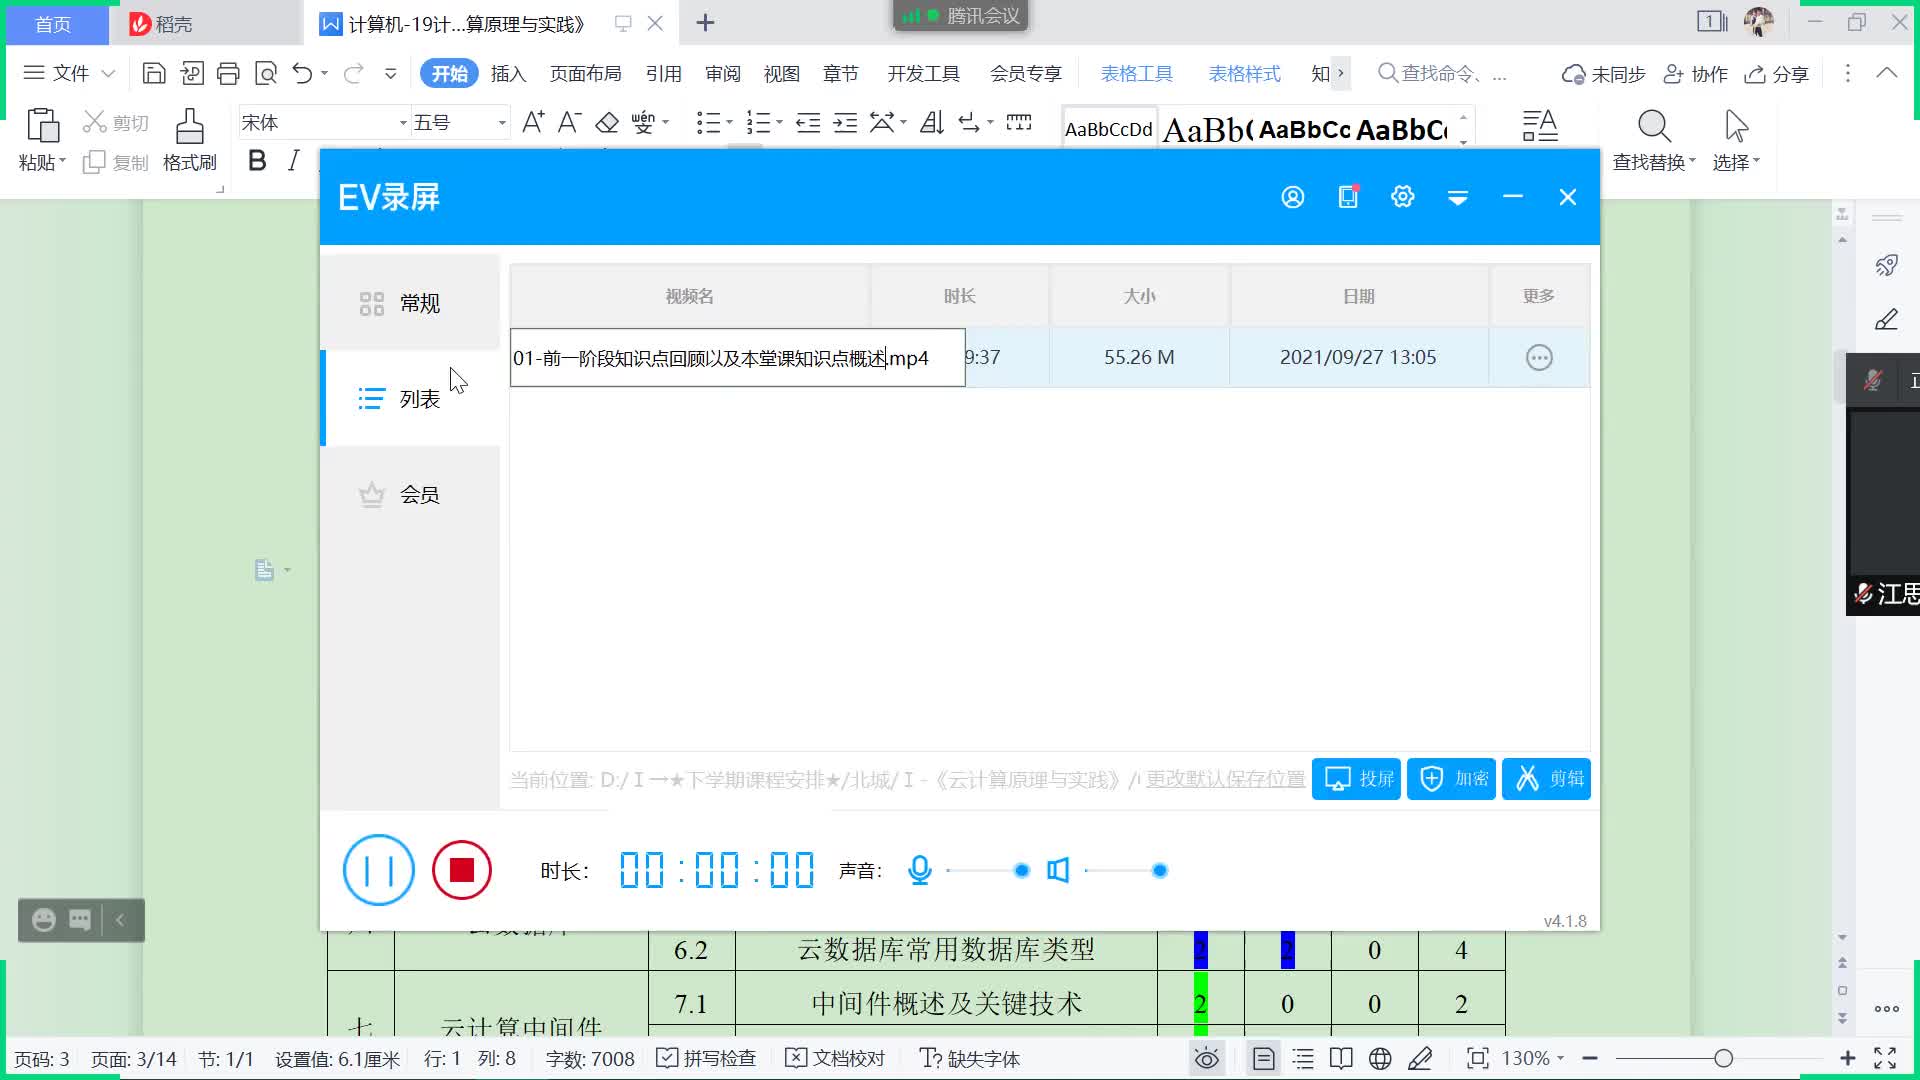
Task: Click the redo icon
Action: pos(353,73)
